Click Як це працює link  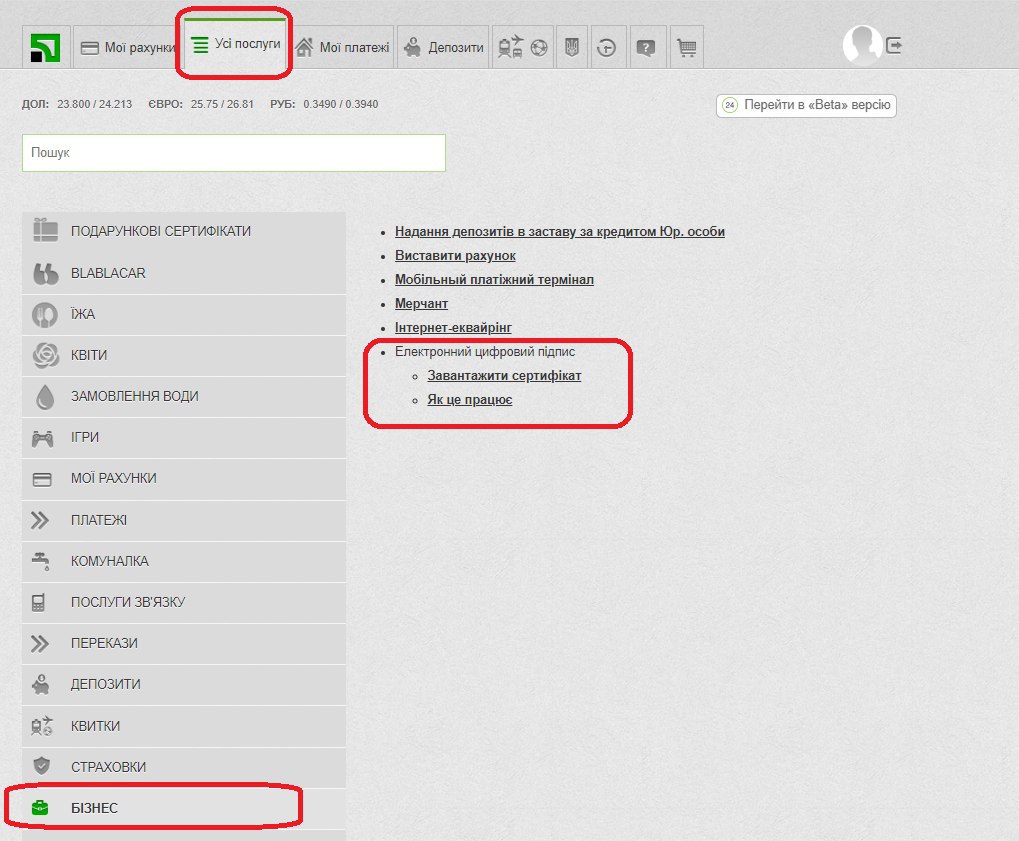click(x=469, y=400)
